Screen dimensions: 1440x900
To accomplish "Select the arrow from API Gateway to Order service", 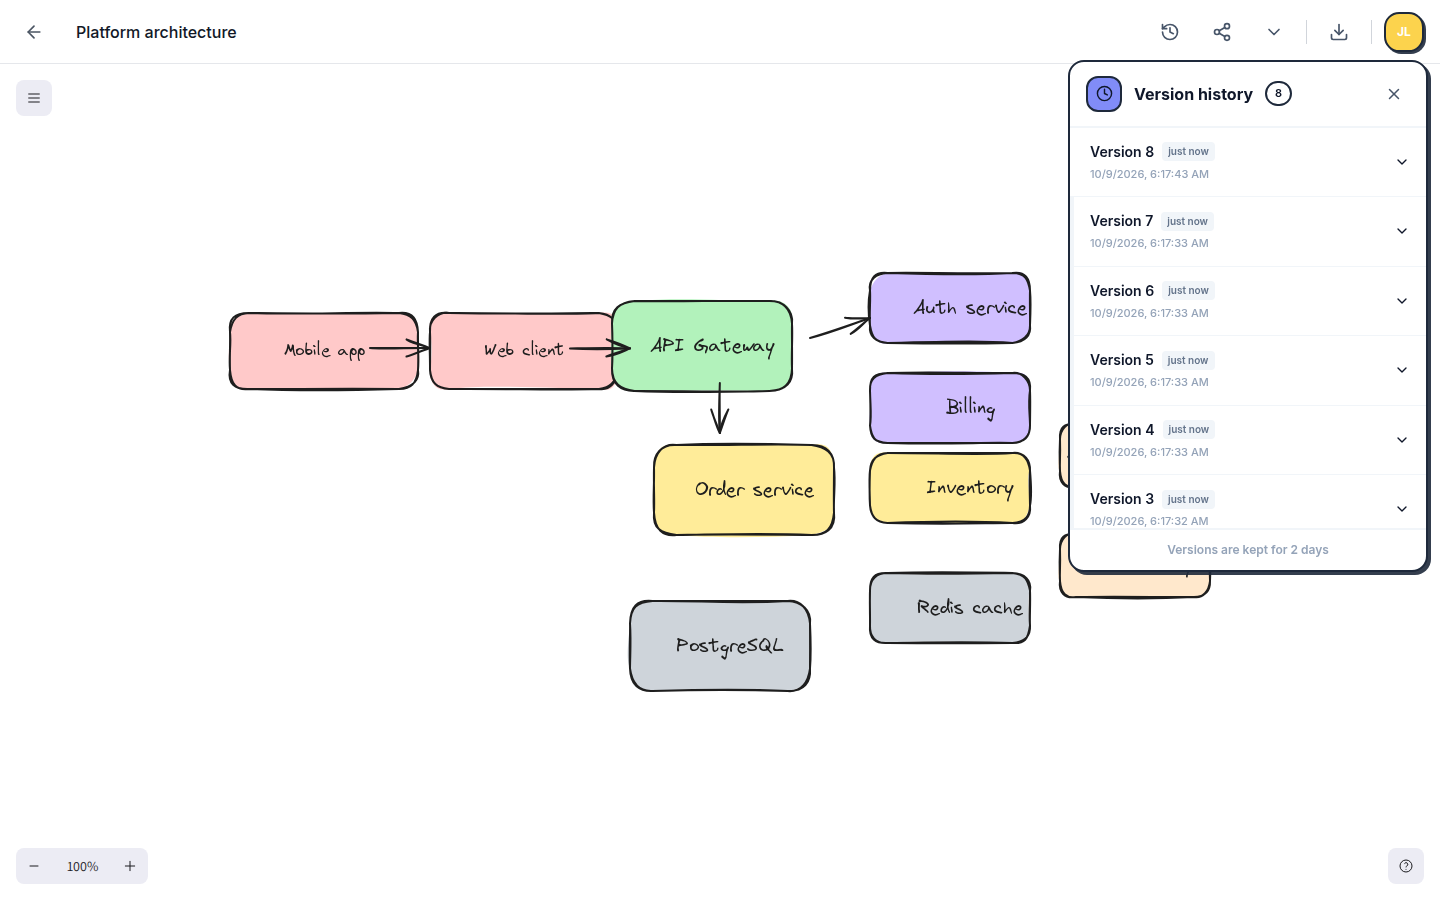I will (x=719, y=408).
